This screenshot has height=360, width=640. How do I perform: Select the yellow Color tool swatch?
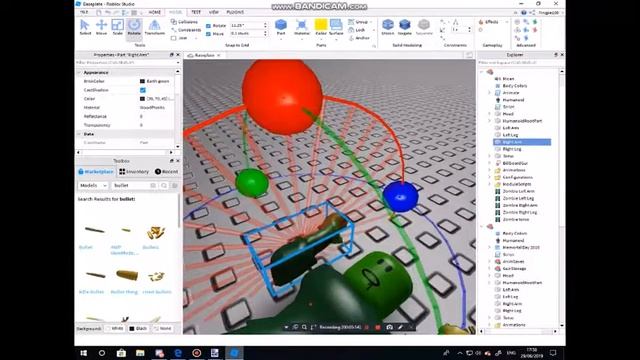click(321, 25)
